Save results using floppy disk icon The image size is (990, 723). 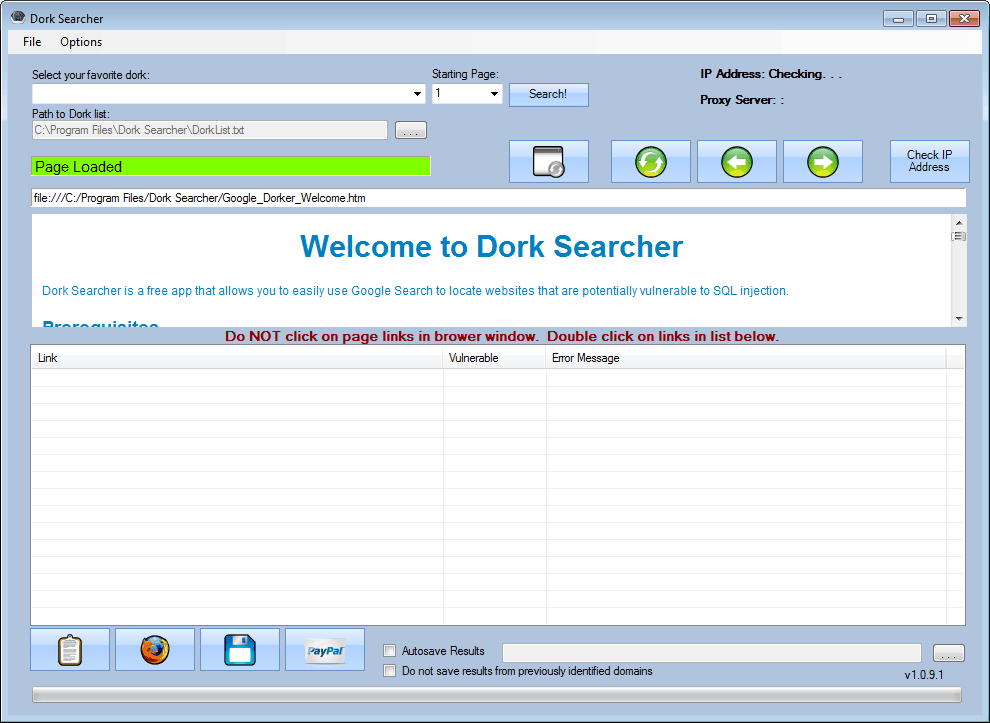pos(240,650)
